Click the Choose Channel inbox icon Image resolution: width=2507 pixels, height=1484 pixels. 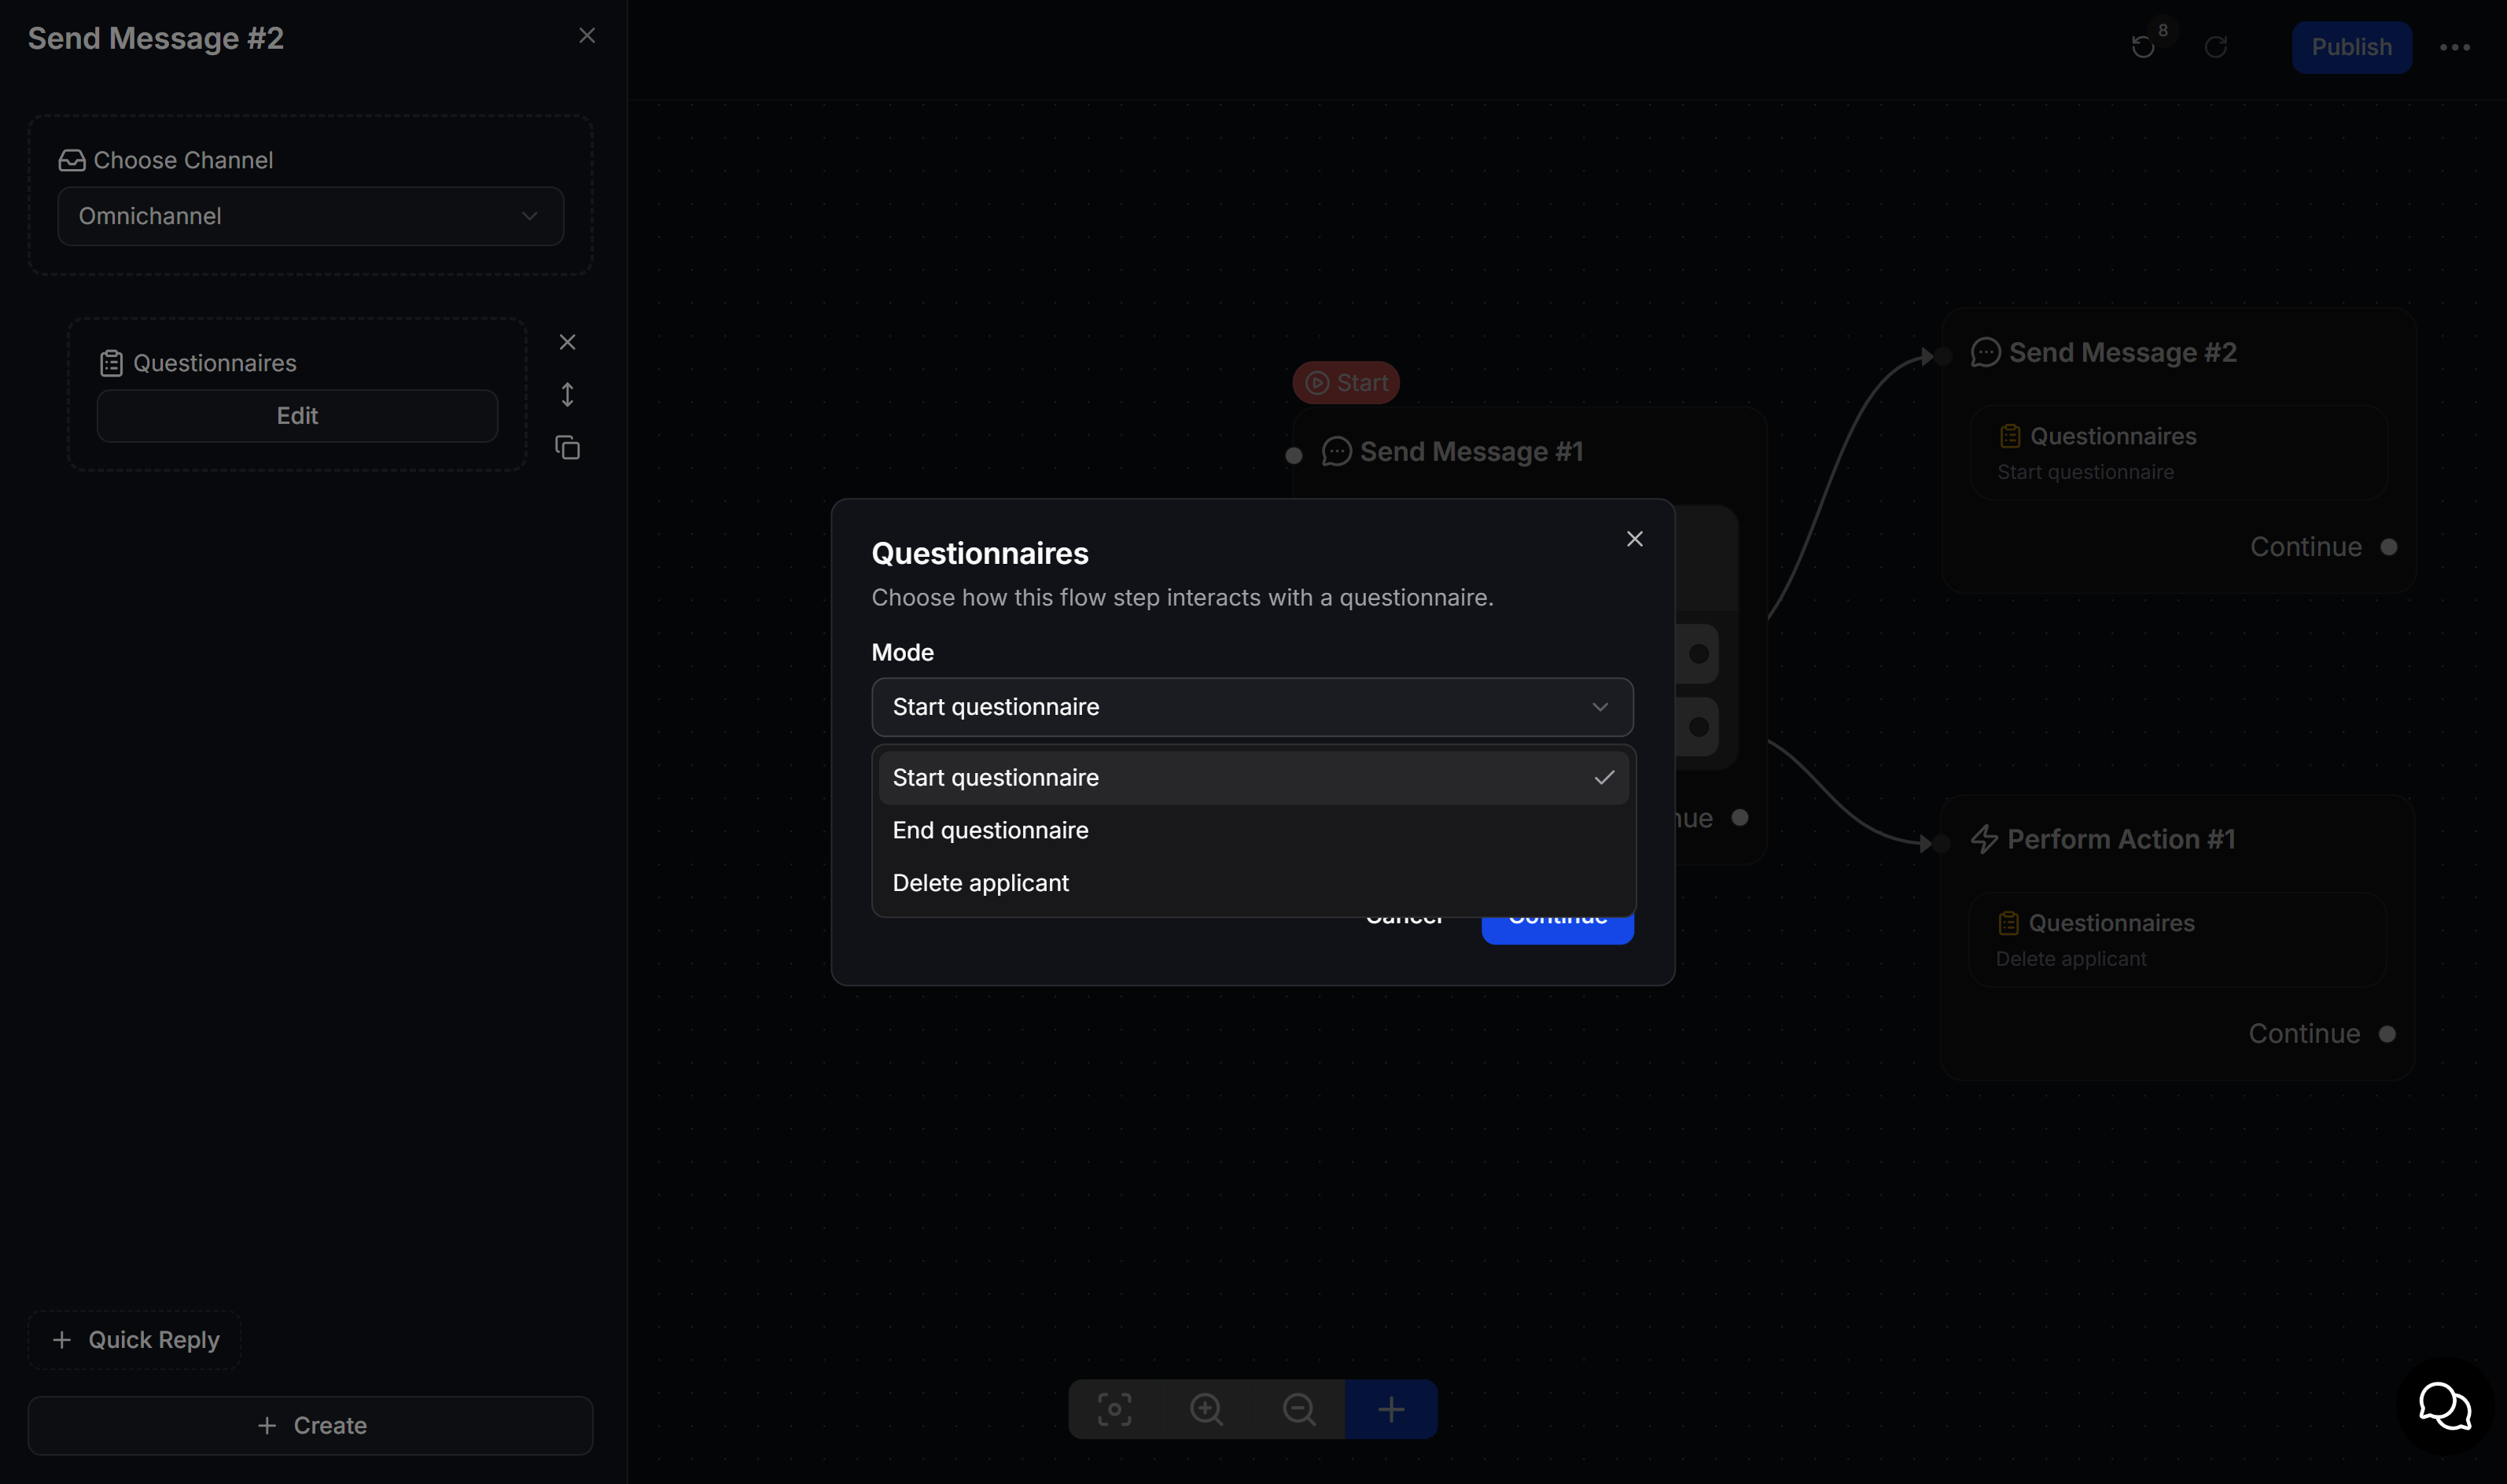72,160
